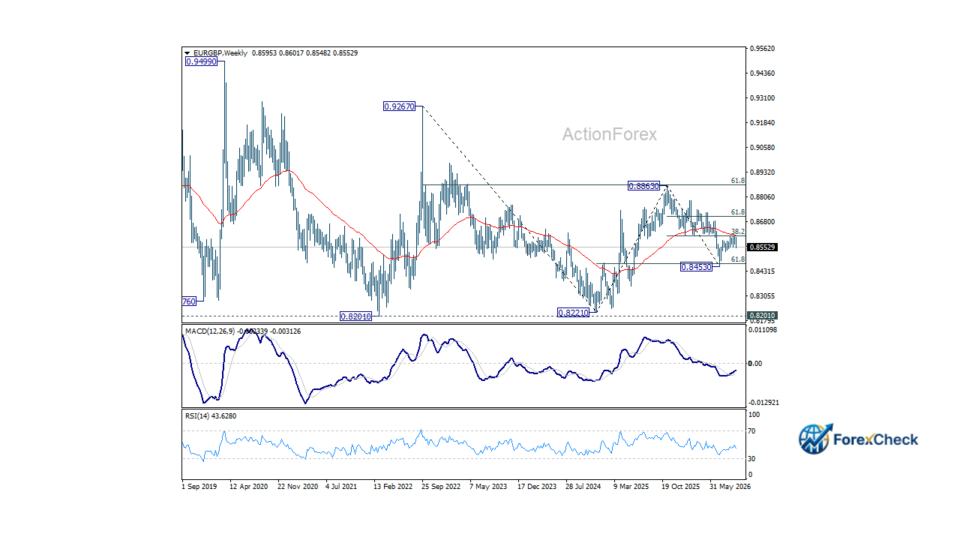Click the 22 Nov 2020 date label
Image resolution: width=960 pixels, height=540 pixels.
(298, 487)
